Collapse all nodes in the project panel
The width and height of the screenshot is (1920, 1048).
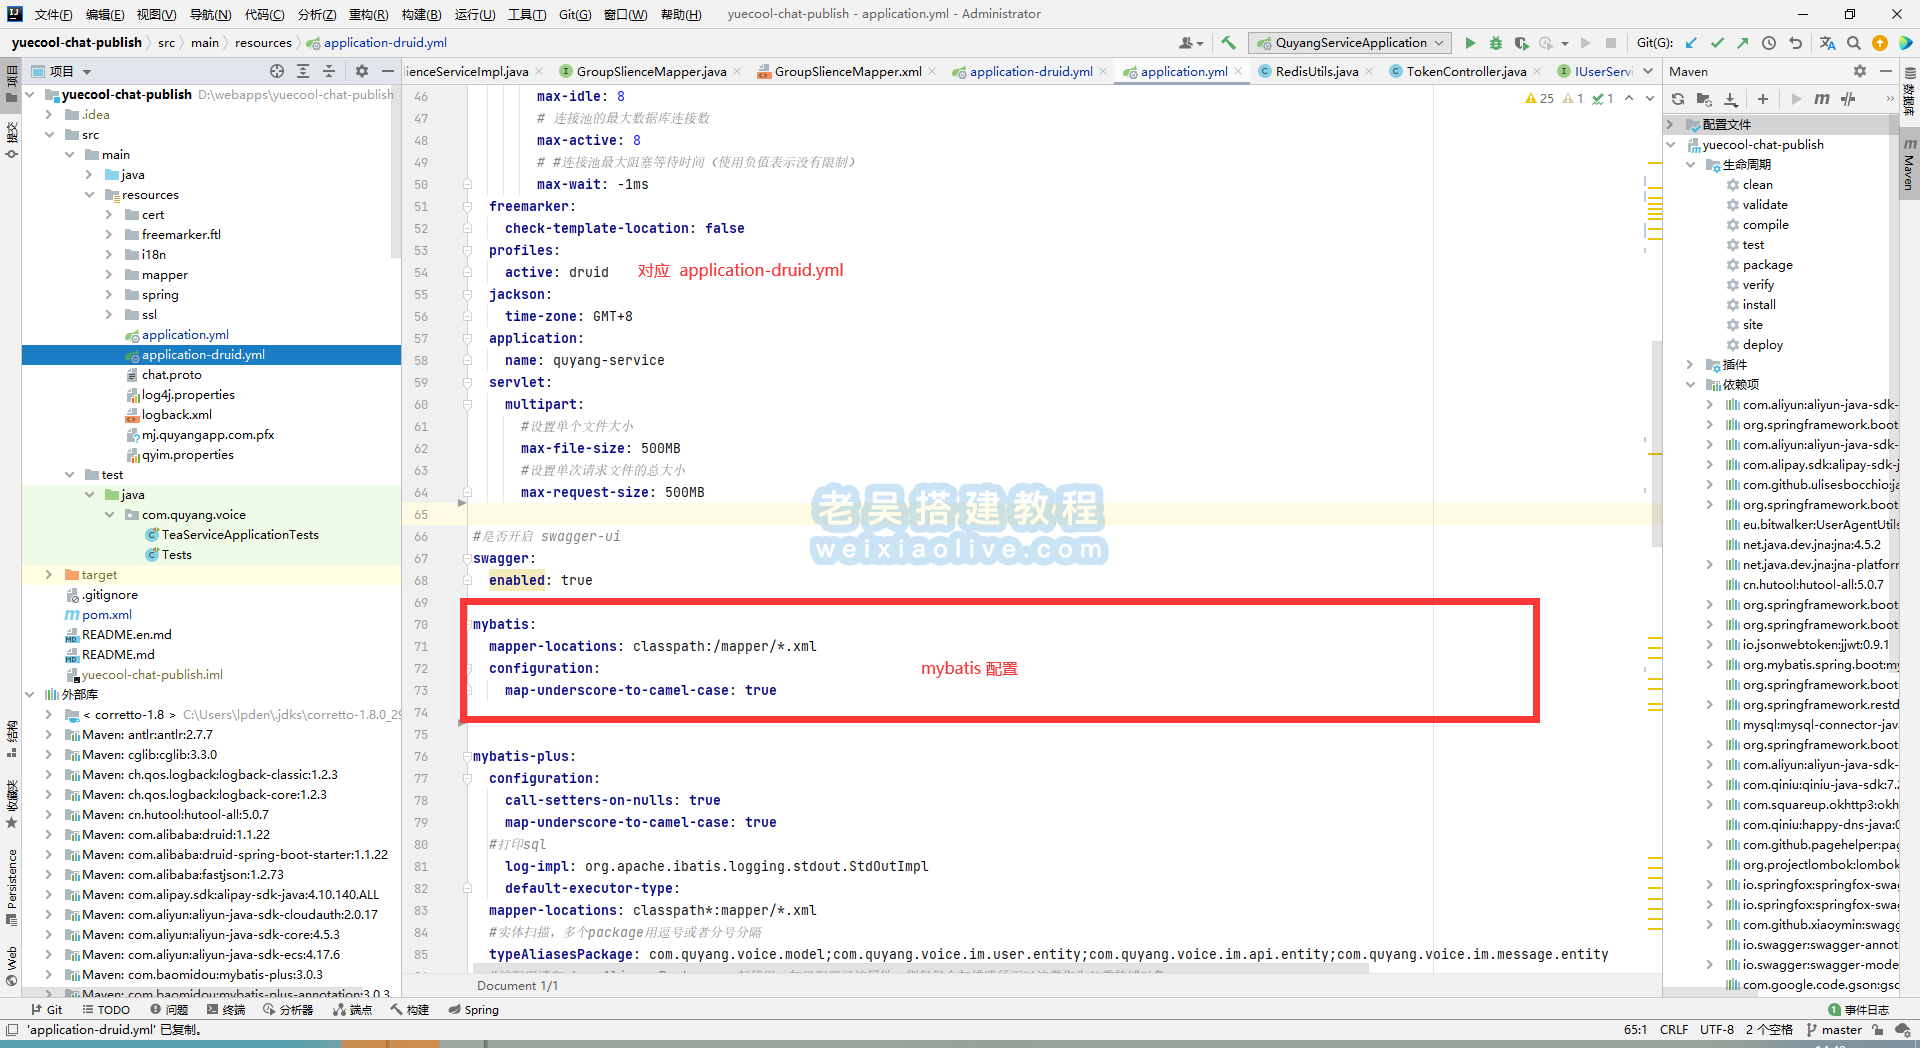[x=329, y=71]
